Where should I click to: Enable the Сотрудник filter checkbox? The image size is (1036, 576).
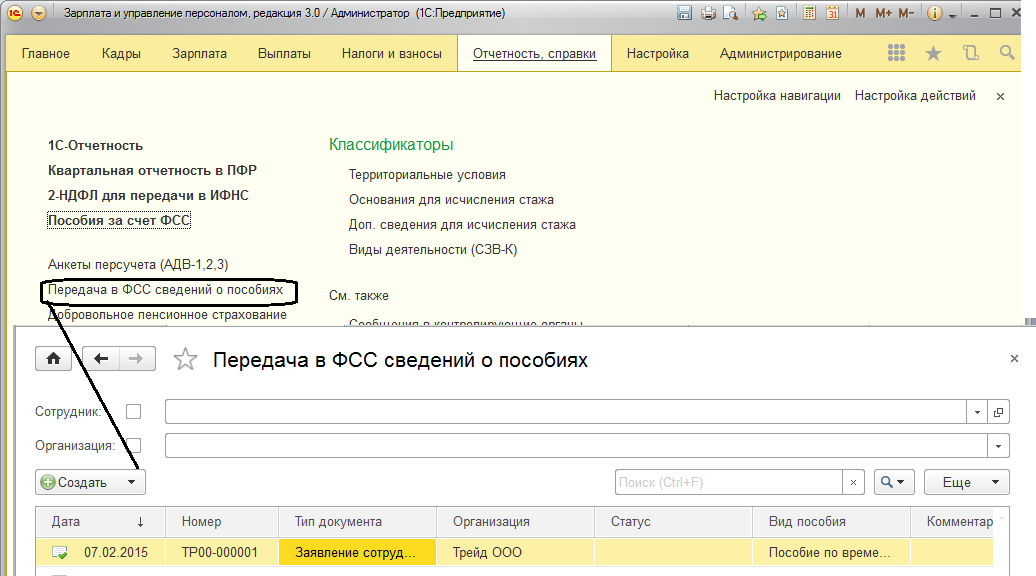click(133, 412)
